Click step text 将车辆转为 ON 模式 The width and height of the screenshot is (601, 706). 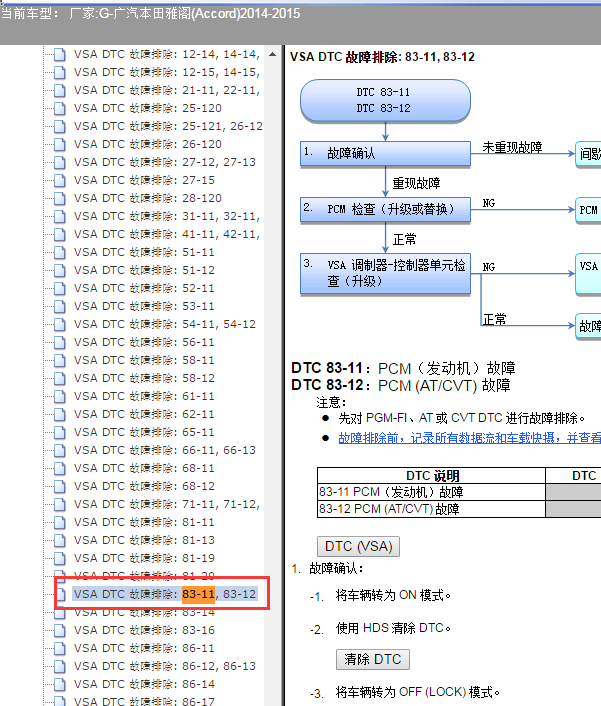pyautogui.click(x=393, y=596)
